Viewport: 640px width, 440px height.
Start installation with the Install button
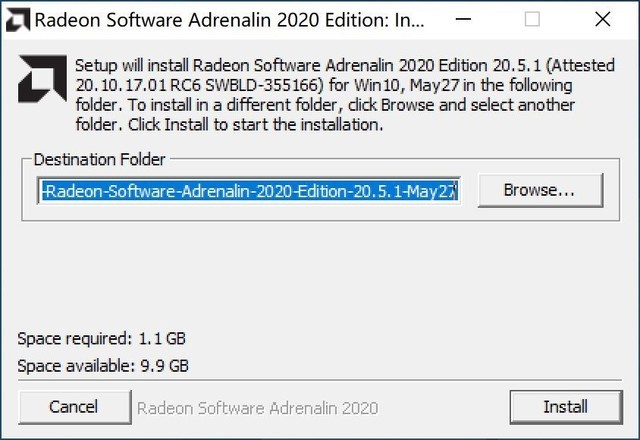[566, 407]
